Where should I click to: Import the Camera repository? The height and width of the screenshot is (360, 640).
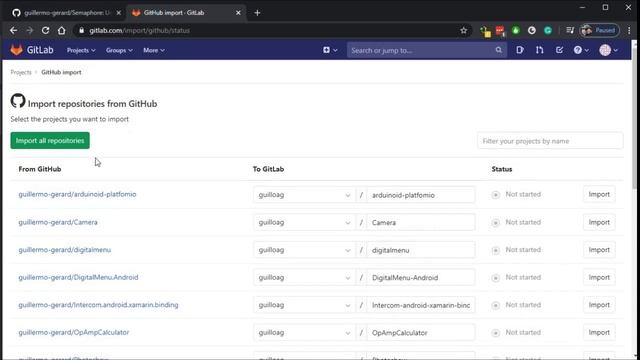599,222
